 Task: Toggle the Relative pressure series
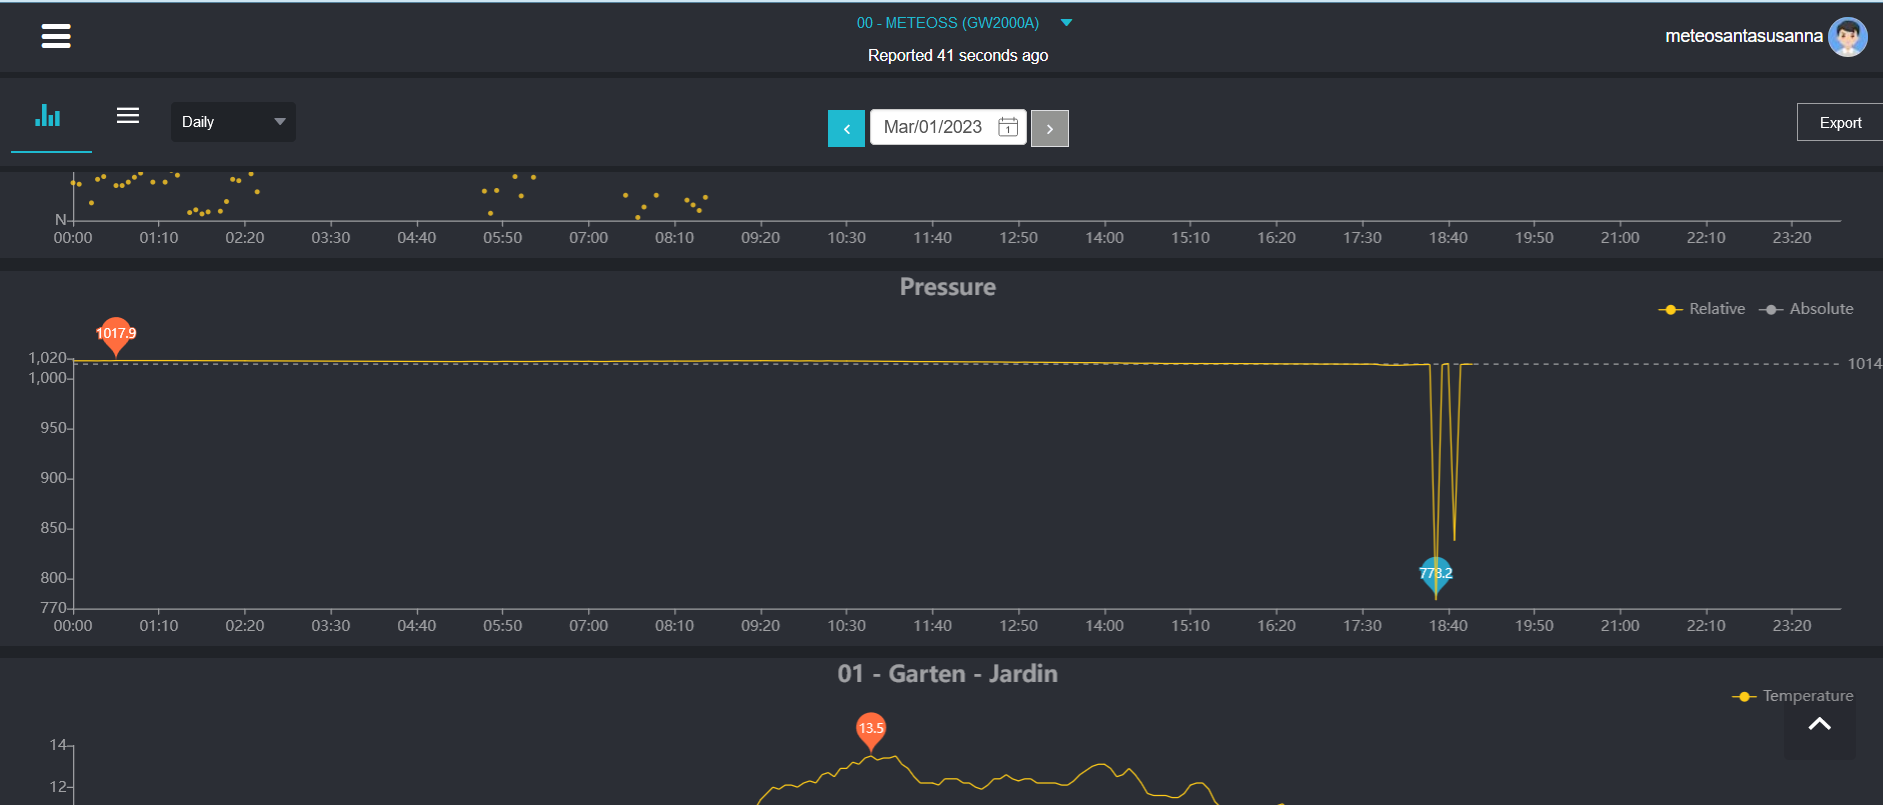click(1702, 309)
